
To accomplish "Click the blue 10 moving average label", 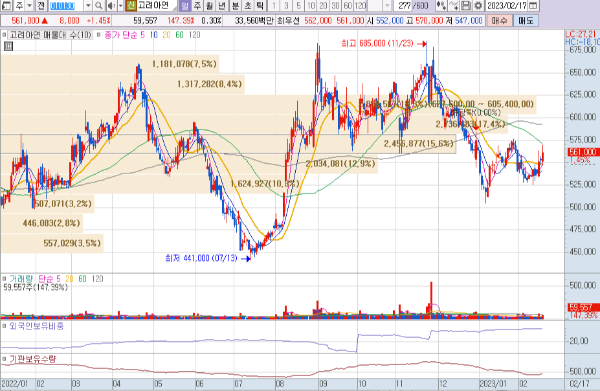I will coord(154,35).
